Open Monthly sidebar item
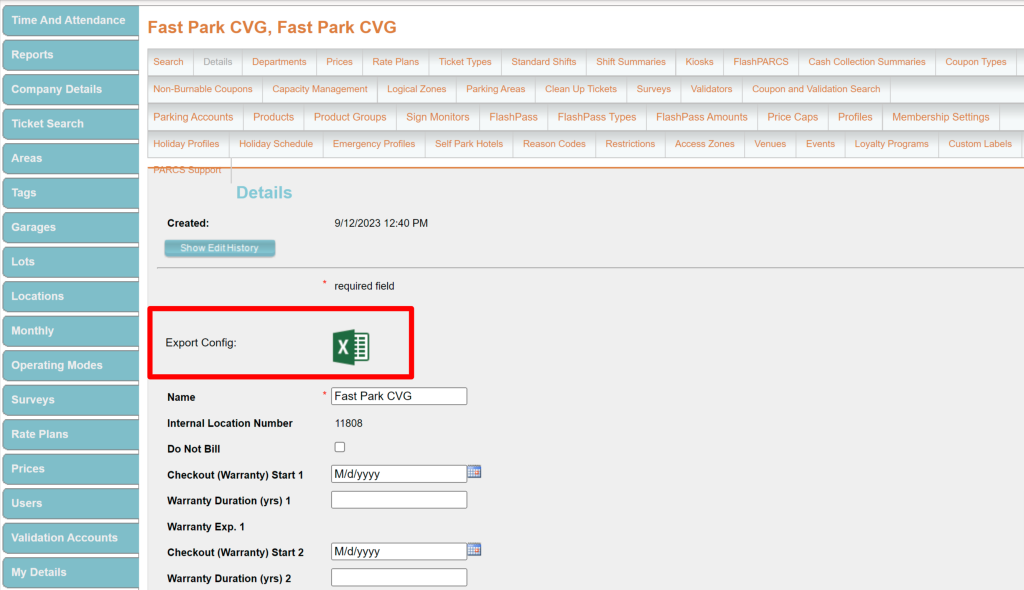1024x590 pixels. click(71, 331)
